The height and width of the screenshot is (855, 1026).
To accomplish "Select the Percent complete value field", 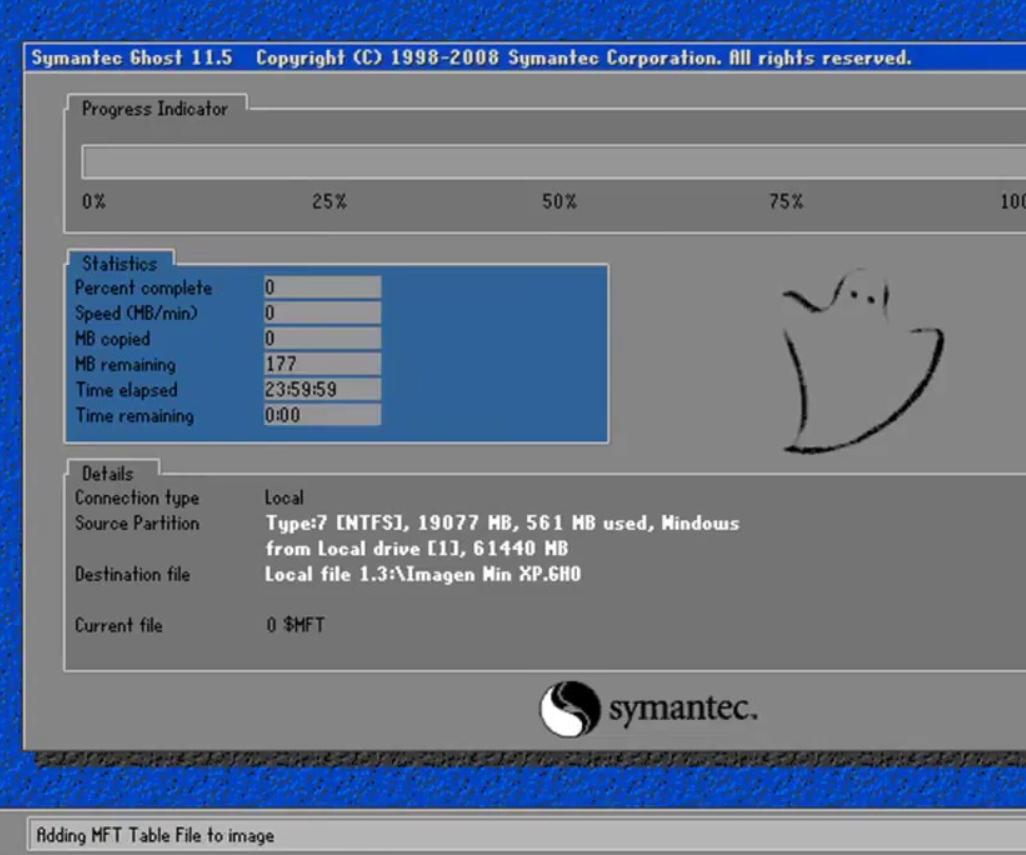I will tap(322, 287).
